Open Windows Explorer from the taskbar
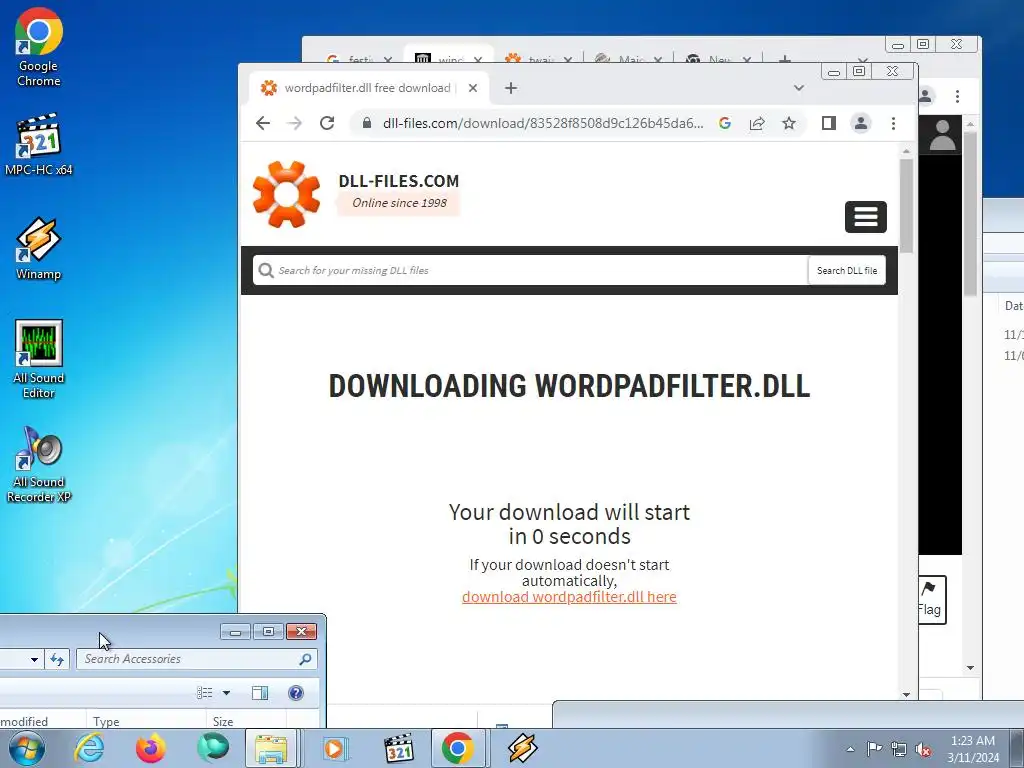Image resolution: width=1024 pixels, height=768 pixels. (x=271, y=748)
